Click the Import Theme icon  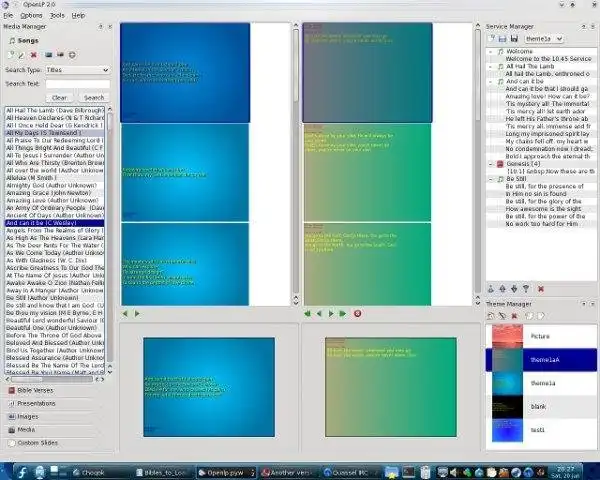click(x=528, y=316)
